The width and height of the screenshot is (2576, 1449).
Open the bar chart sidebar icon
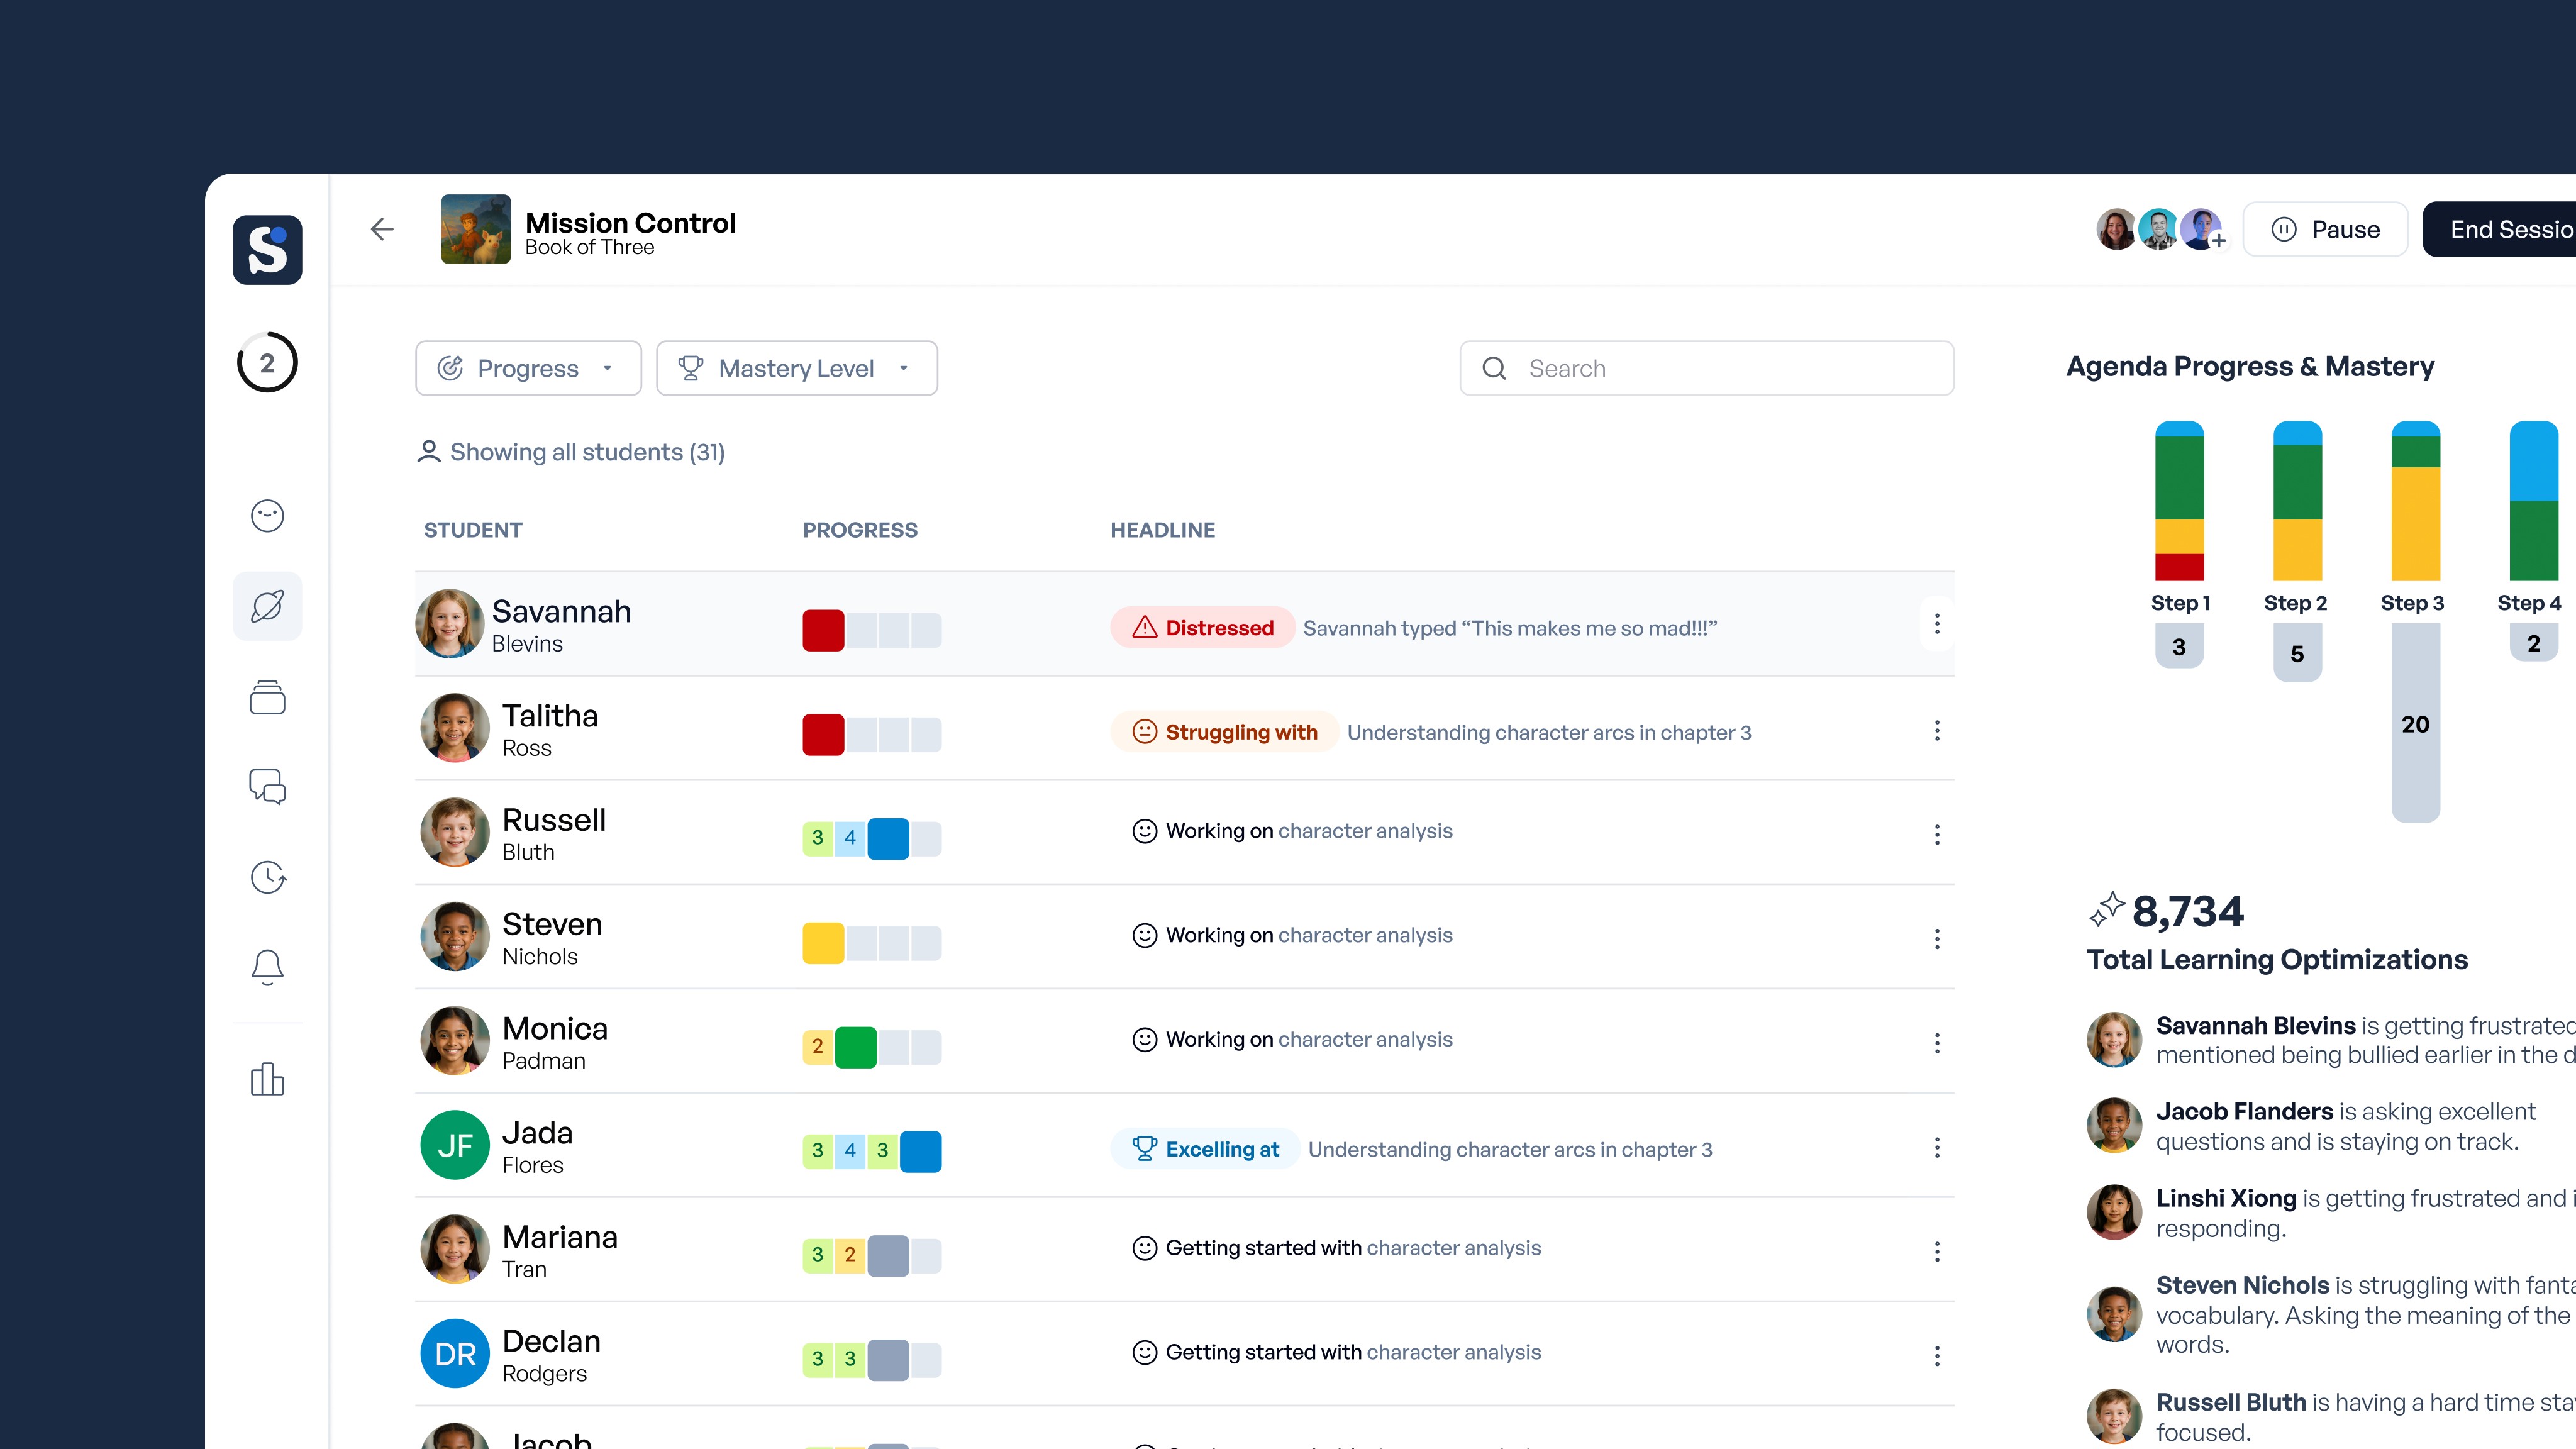[267, 1079]
